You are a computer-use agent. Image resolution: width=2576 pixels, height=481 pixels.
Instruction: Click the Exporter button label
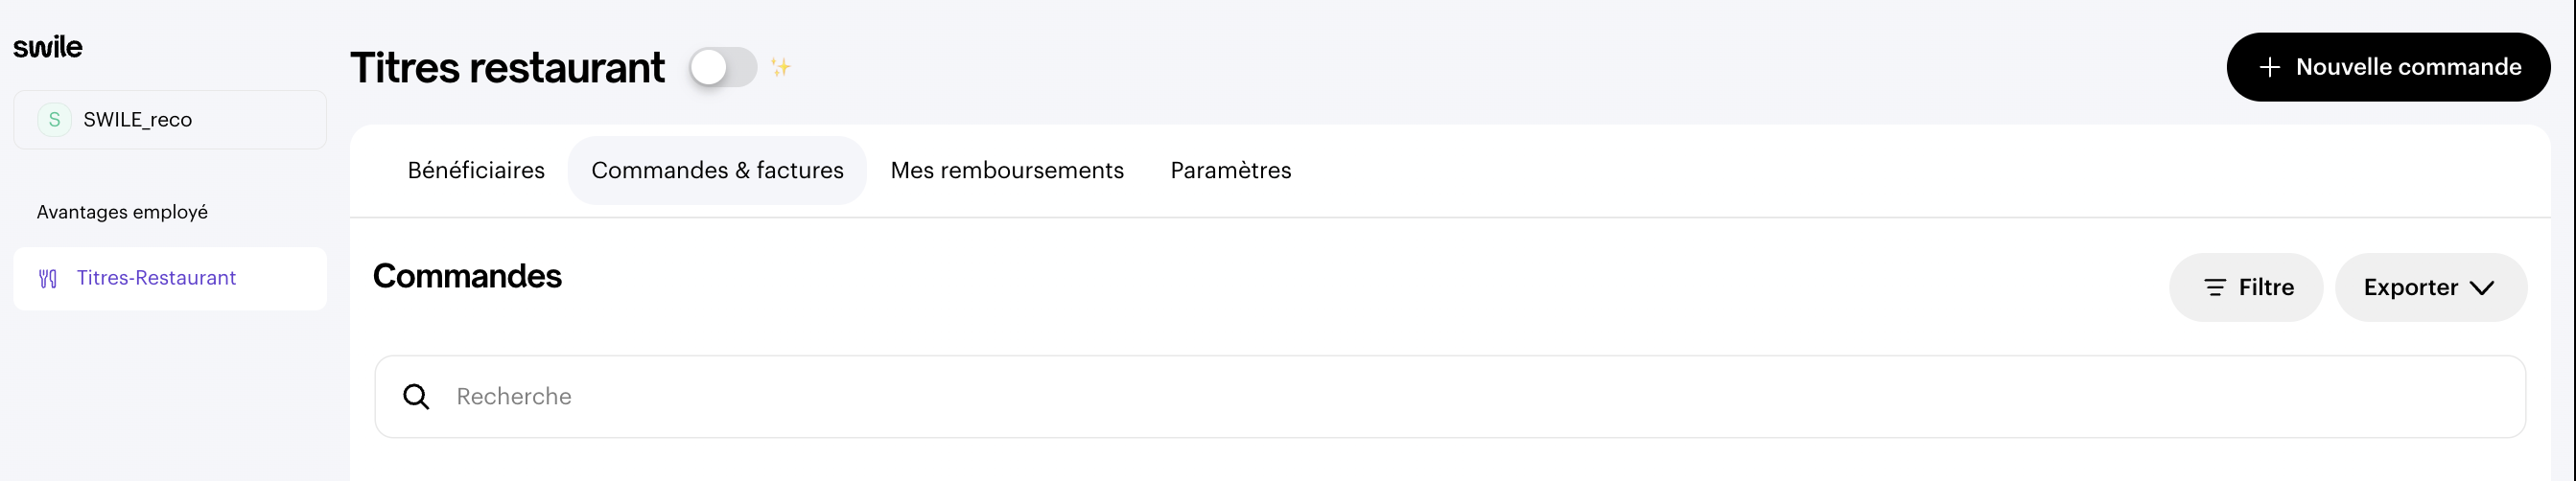2410,288
